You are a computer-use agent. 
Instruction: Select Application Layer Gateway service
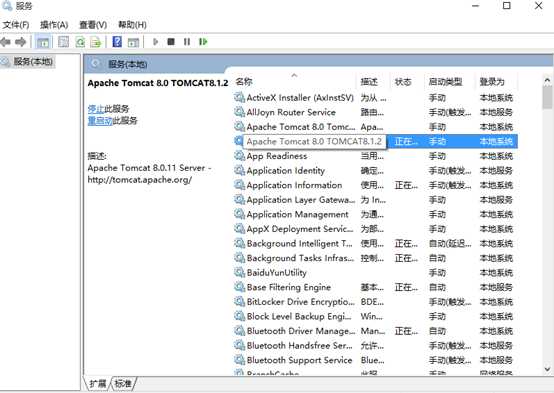tap(376, 200)
